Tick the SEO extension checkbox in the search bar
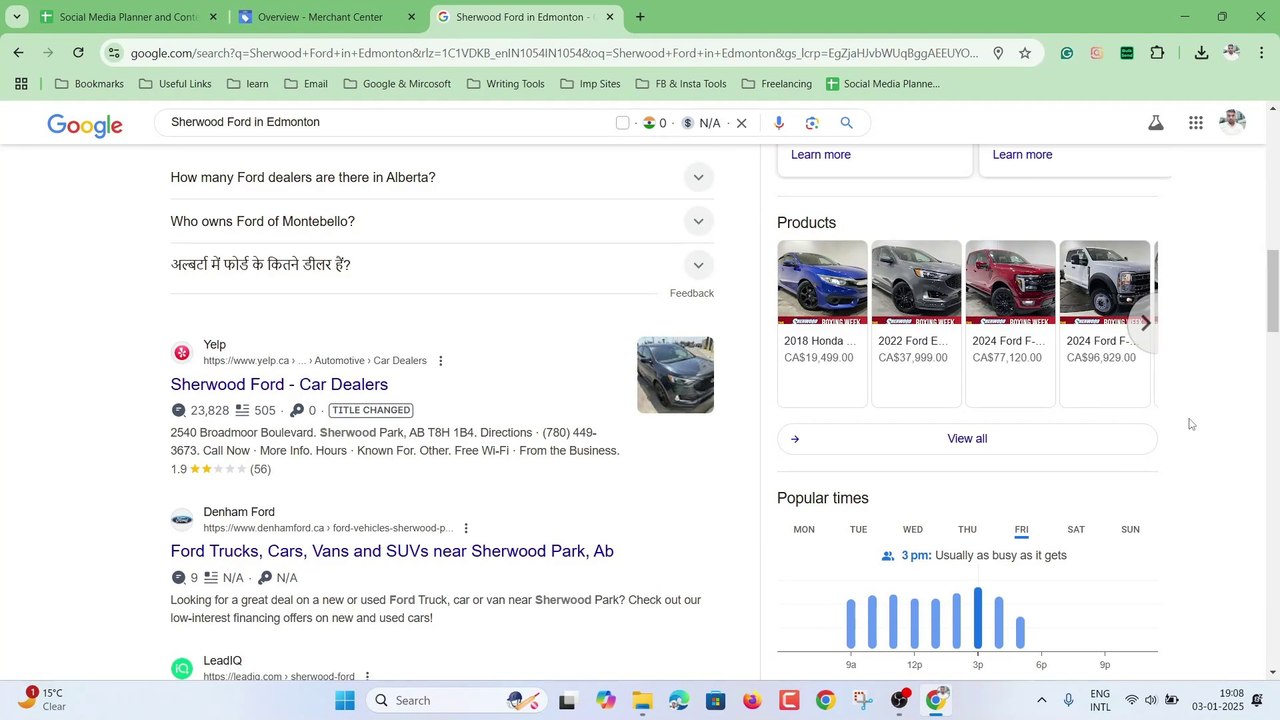This screenshot has width=1280, height=720. [x=623, y=123]
